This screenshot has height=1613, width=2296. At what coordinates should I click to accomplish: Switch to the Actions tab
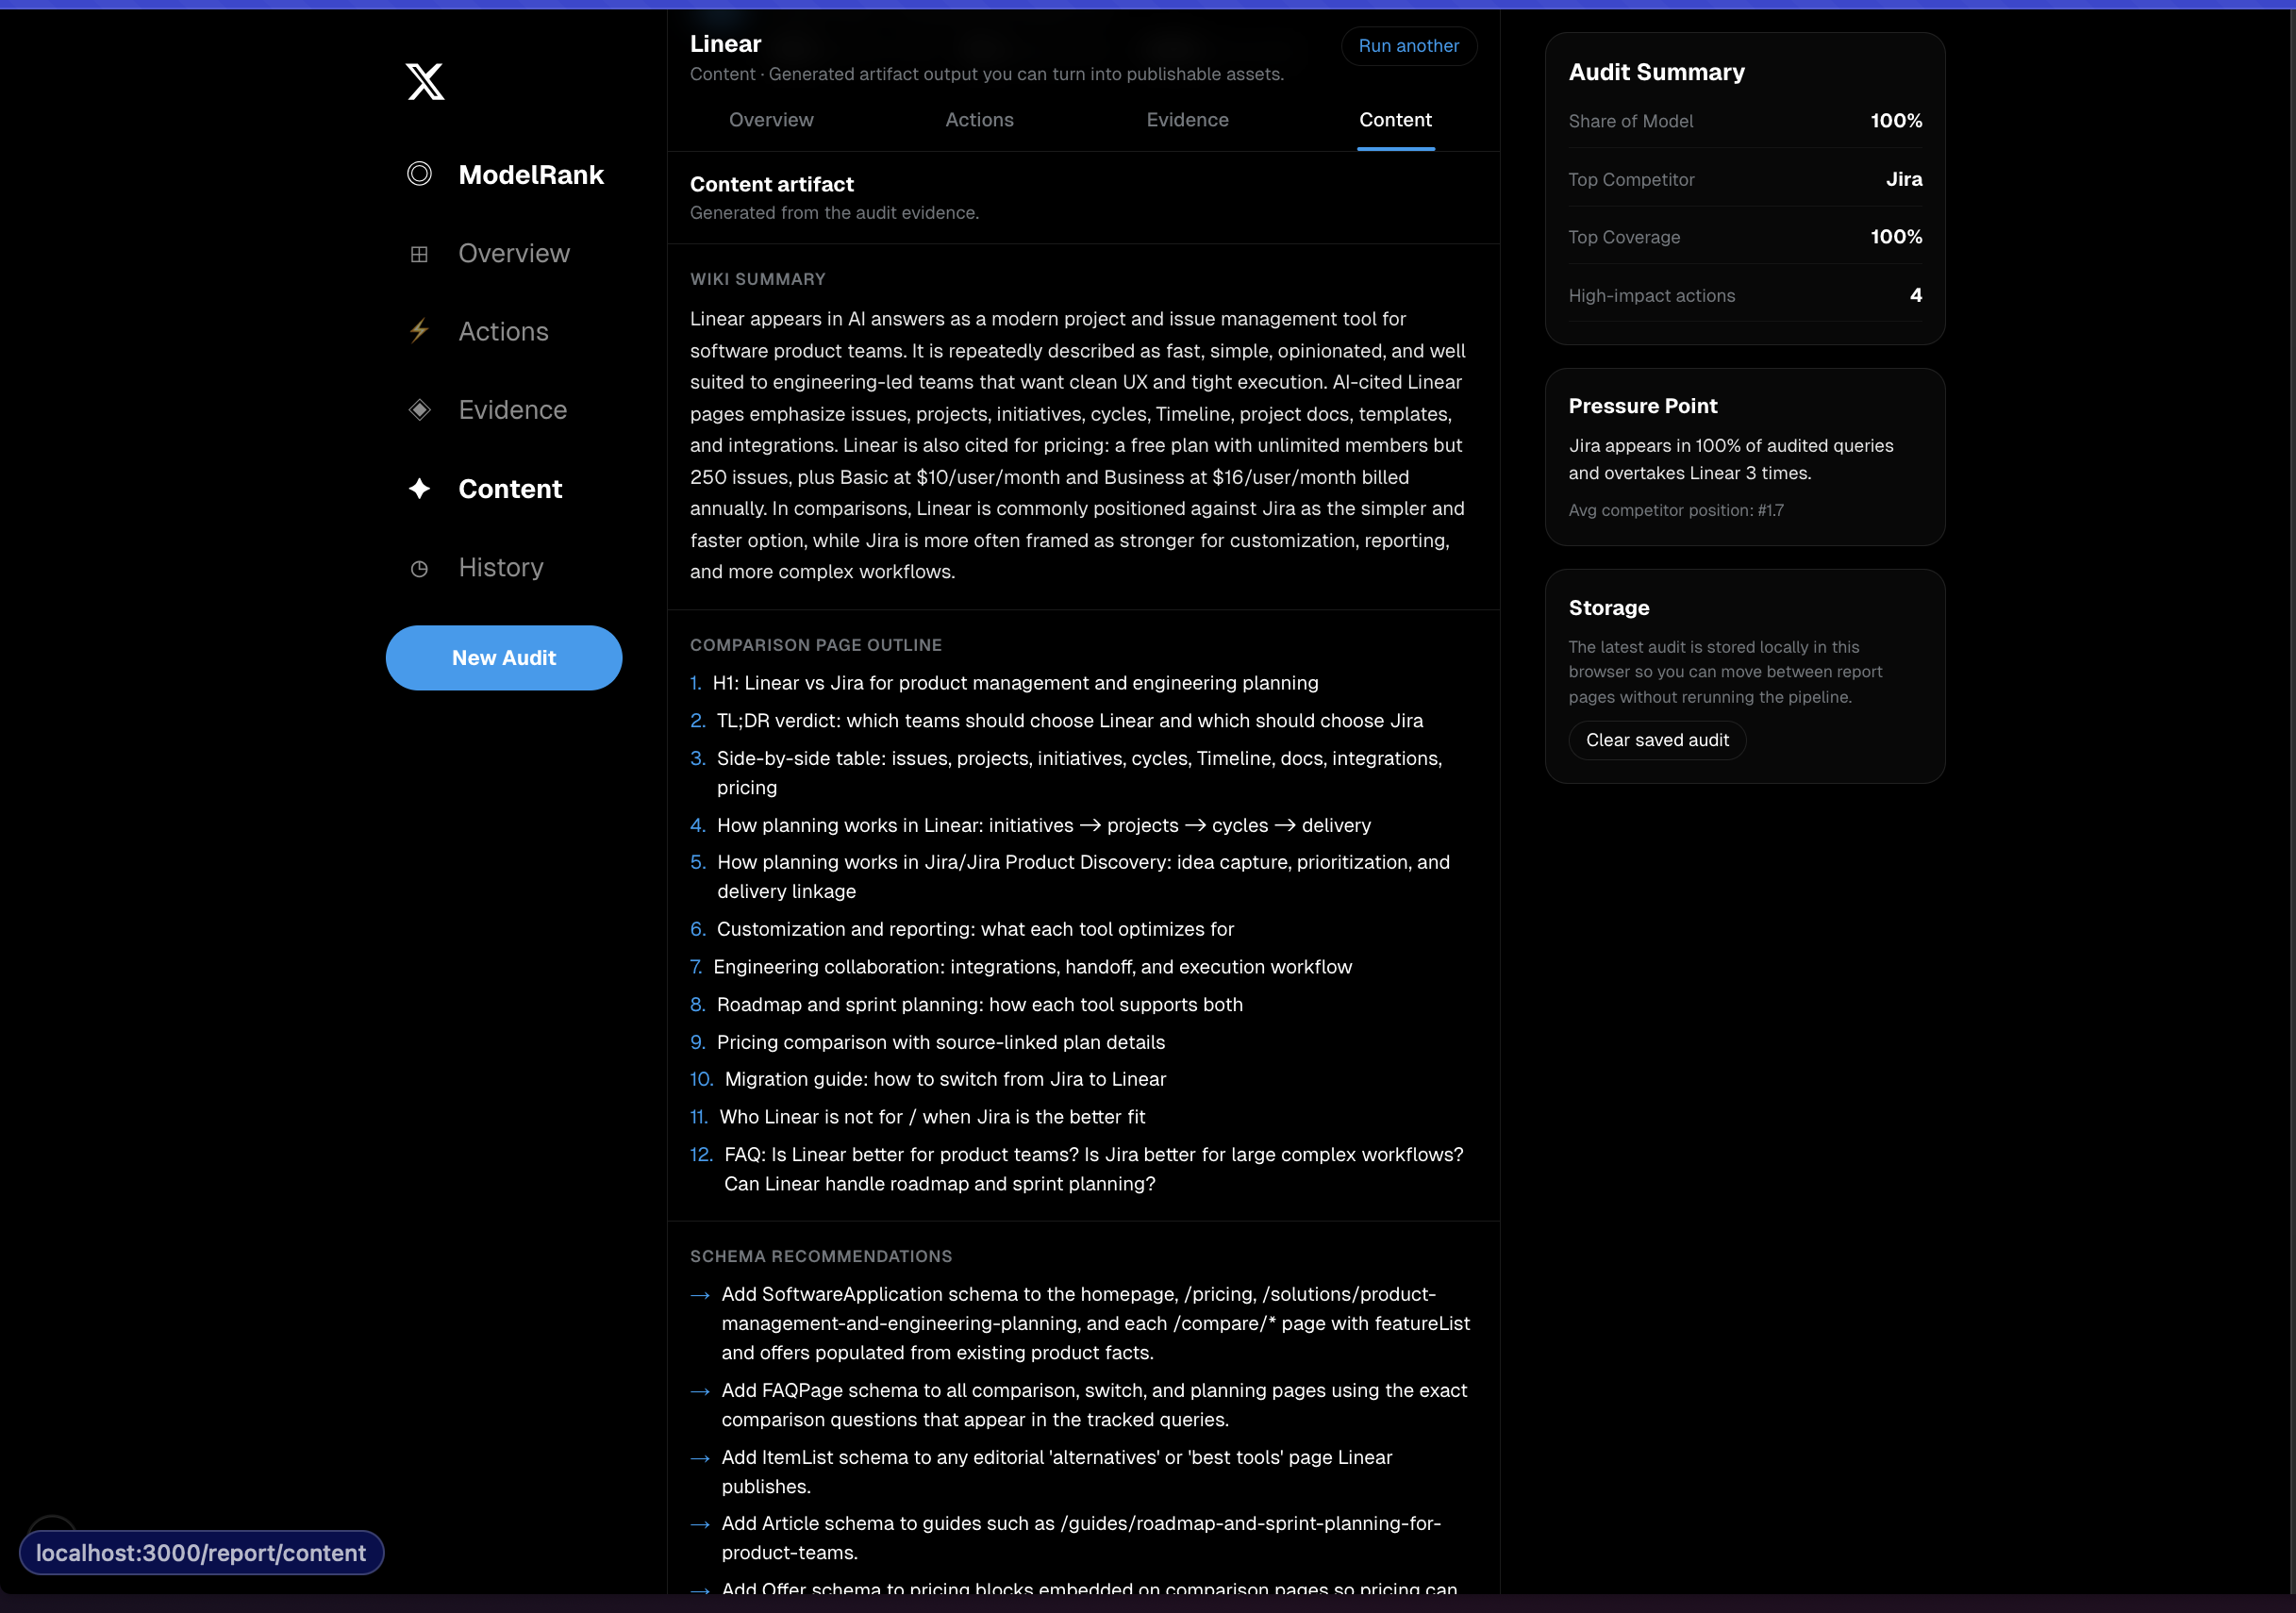point(979,120)
